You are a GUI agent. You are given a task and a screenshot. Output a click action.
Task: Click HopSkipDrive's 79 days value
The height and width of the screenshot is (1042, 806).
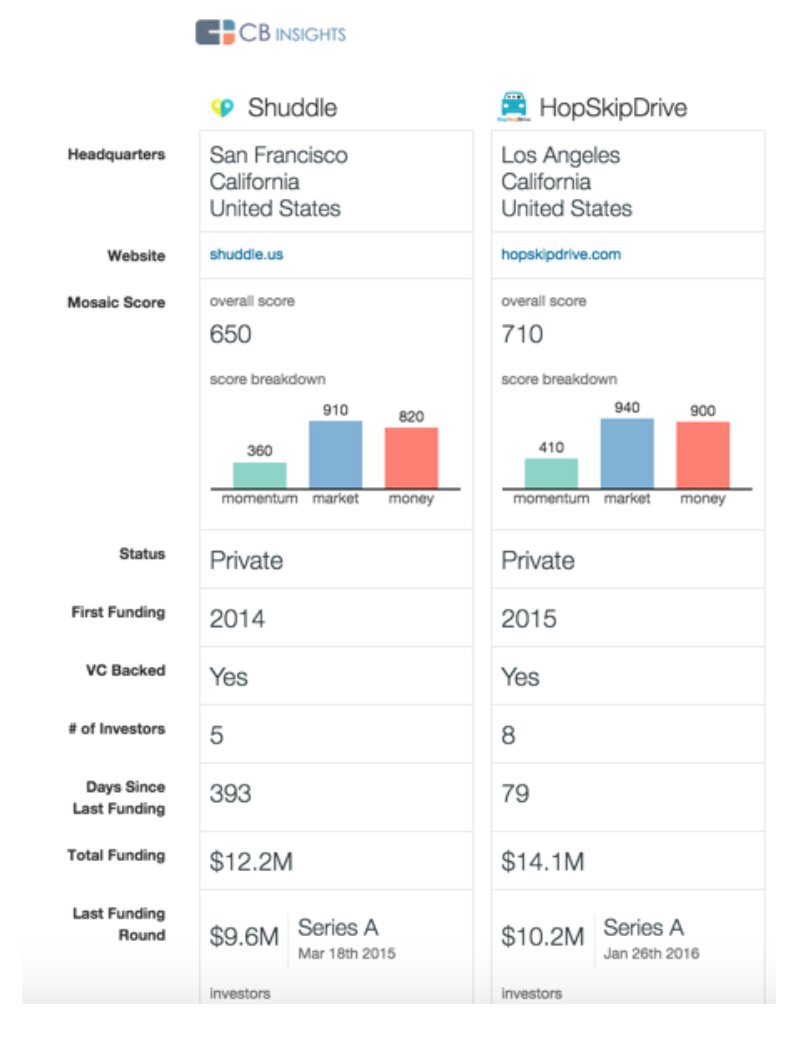click(x=515, y=793)
